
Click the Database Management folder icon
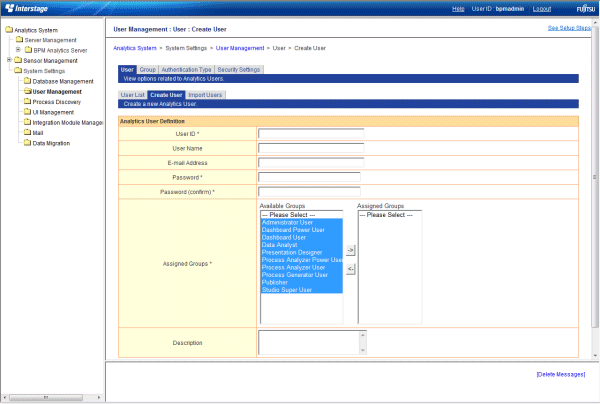click(27, 81)
